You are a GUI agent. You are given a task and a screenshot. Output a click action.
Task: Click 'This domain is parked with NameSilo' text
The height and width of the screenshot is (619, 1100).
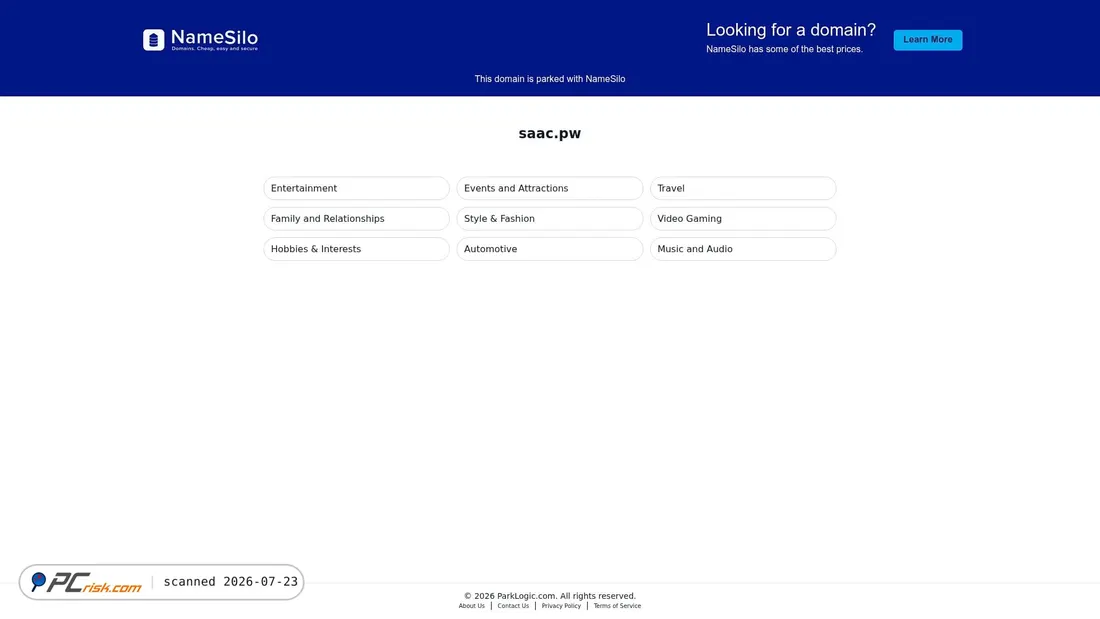(x=549, y=79)
